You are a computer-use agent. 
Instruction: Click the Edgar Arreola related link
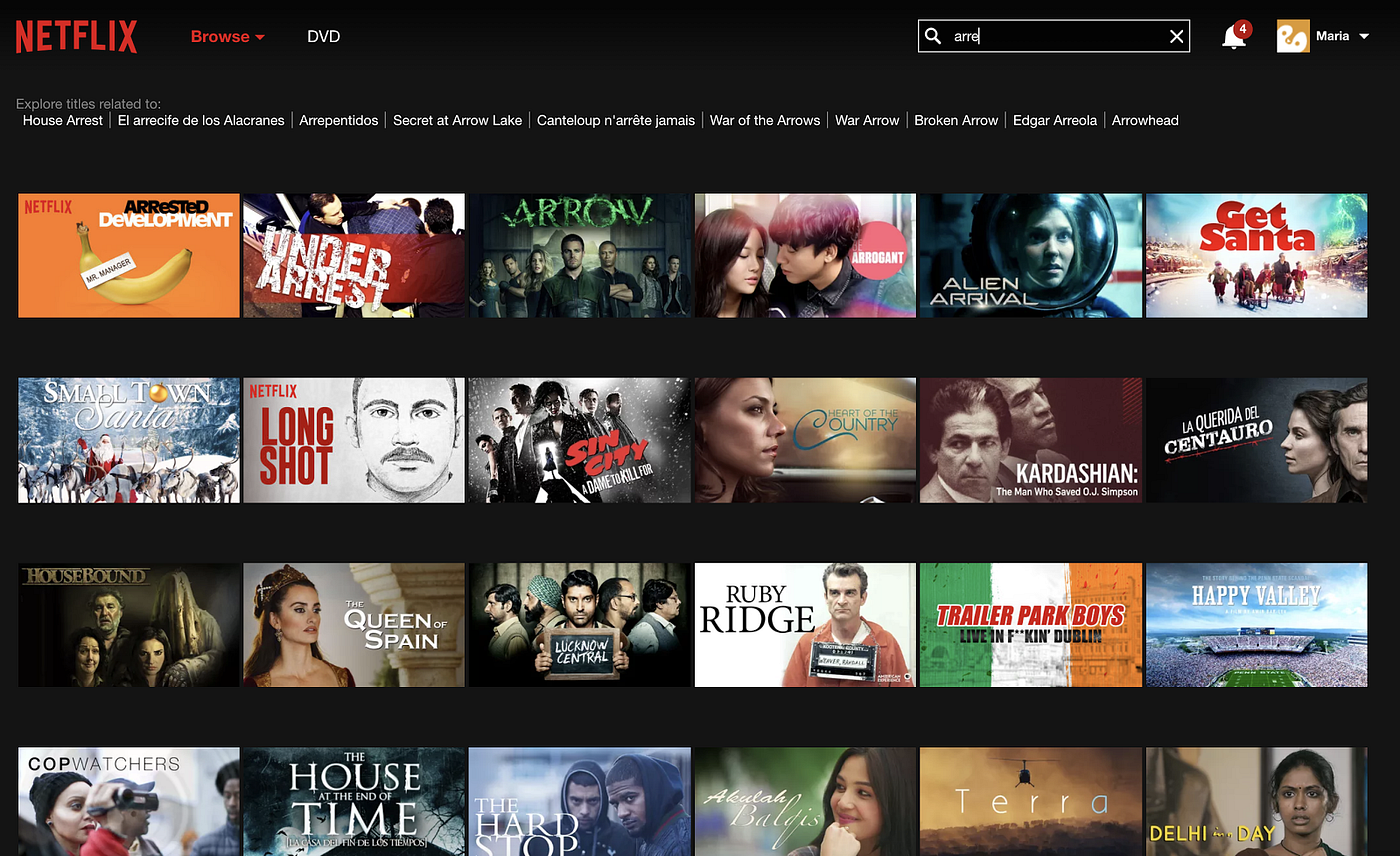click(1055, 120)
